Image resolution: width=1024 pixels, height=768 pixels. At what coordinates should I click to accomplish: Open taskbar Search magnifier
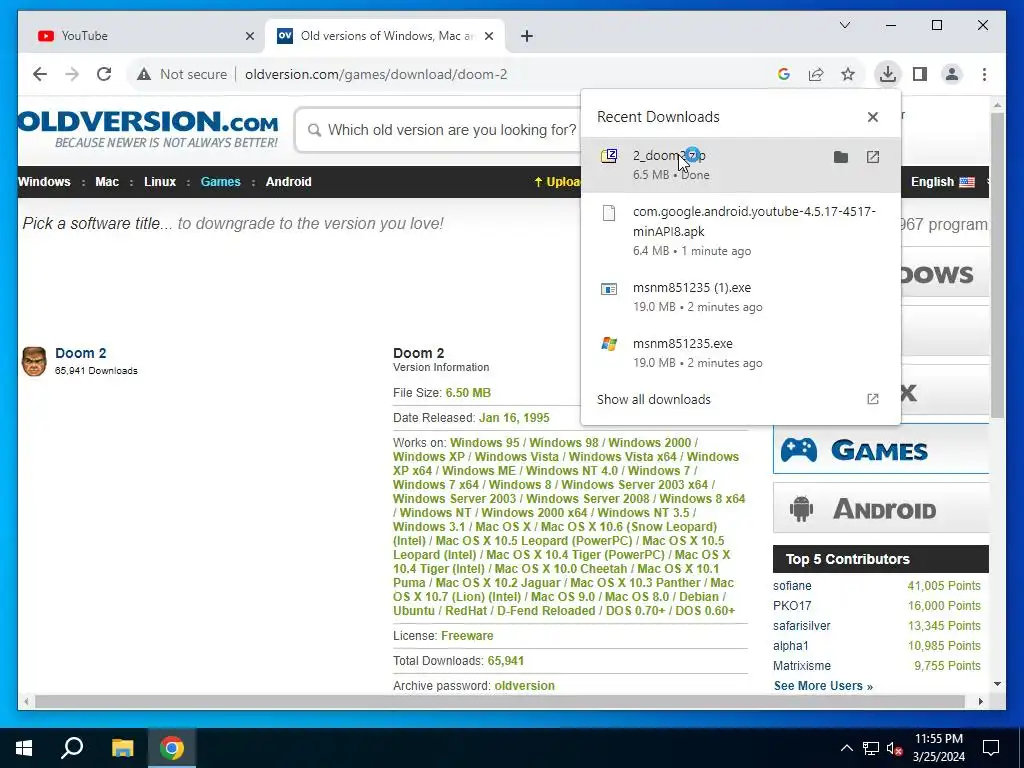click(x=72, y=748)
